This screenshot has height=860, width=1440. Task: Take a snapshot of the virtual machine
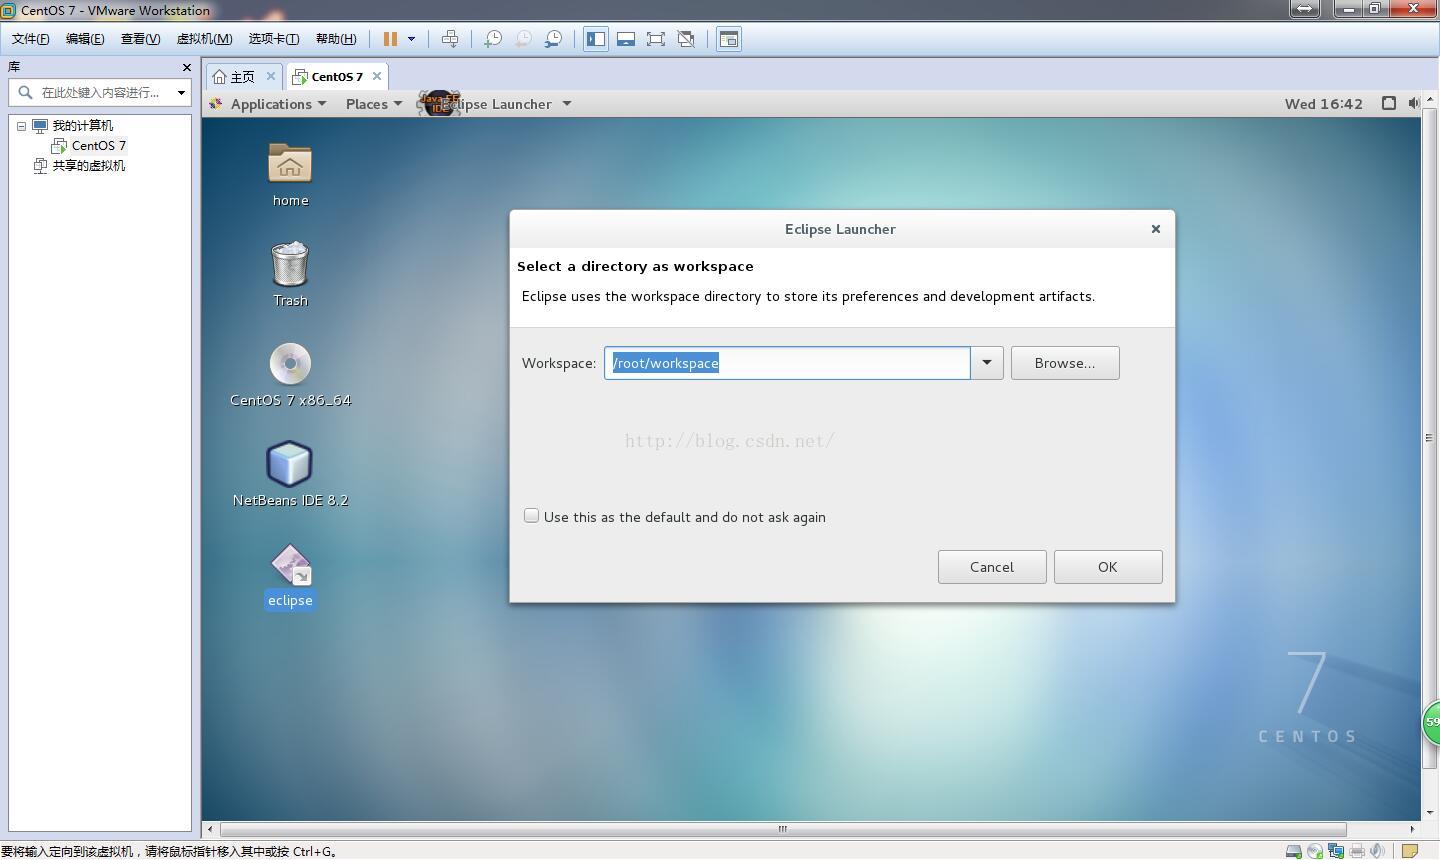(x=492, y=39)
